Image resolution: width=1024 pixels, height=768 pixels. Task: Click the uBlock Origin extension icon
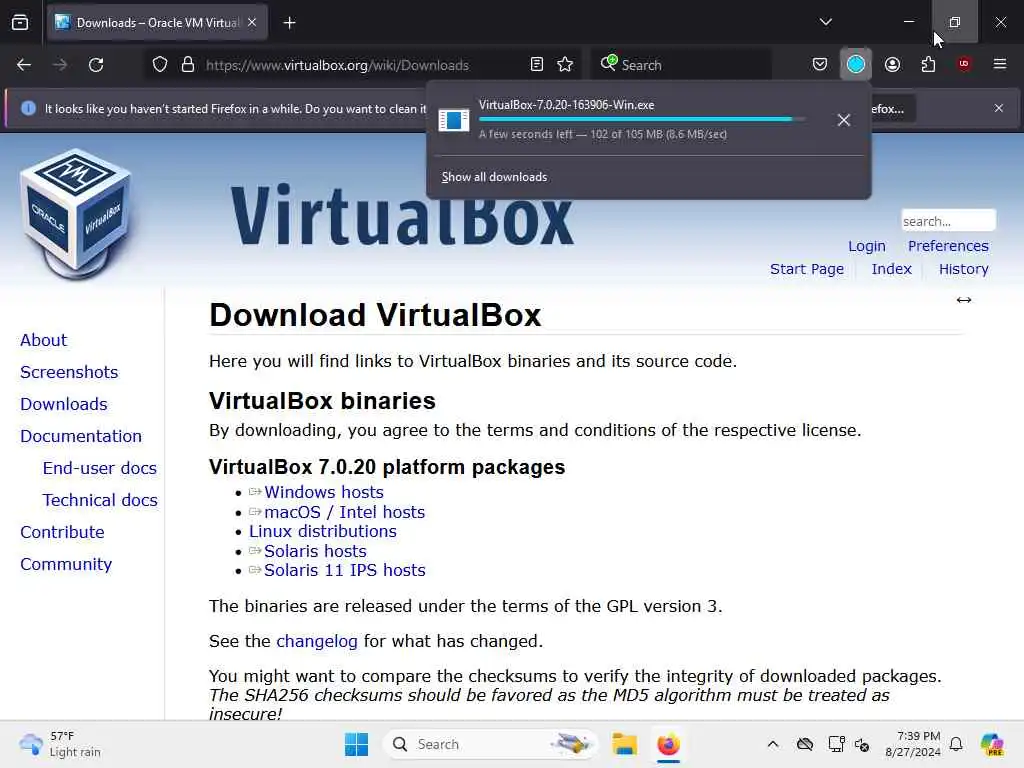964,64
